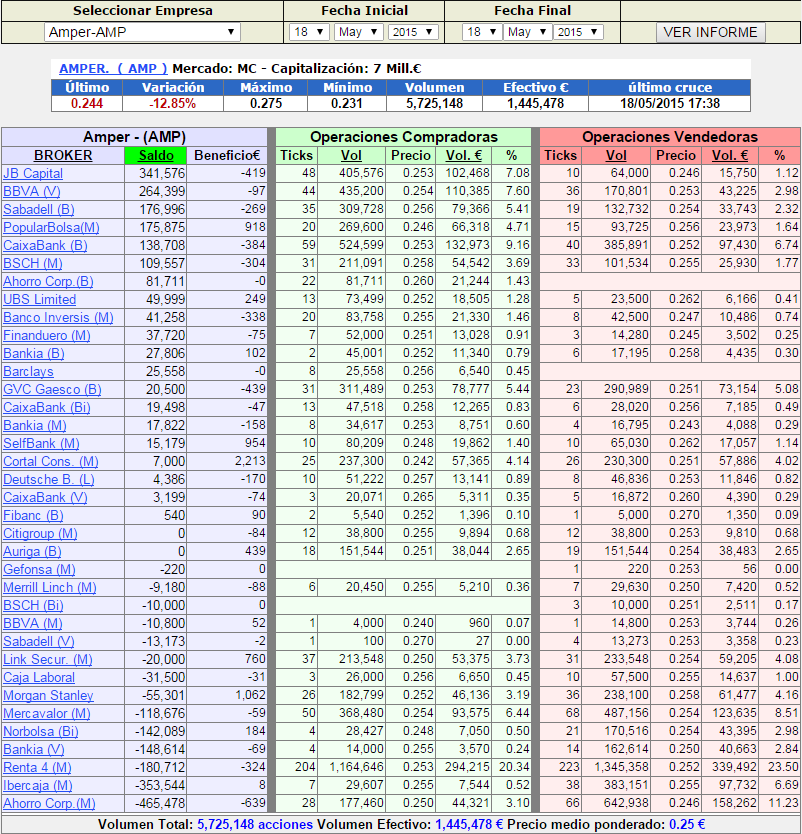Screen dimensions: 802x834
Task: Sort sell operations by Vol. € header
Action: tap(730, 155)
